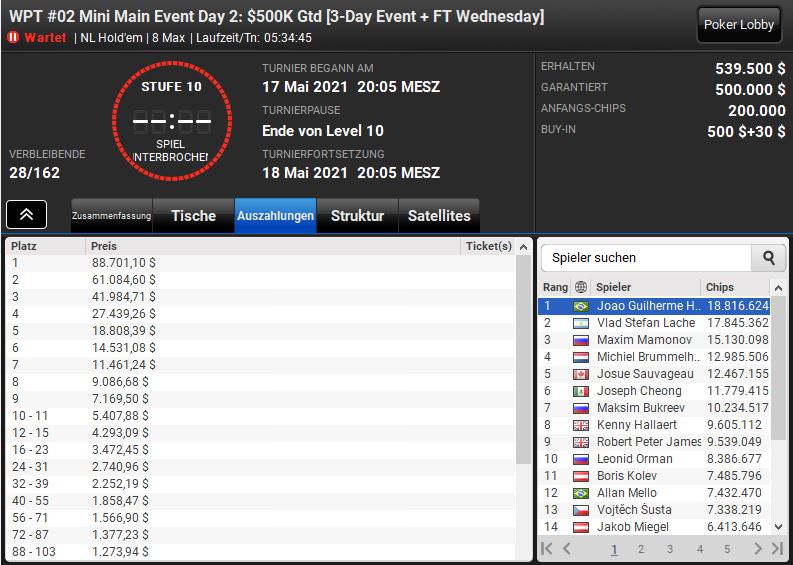The height and width of the screenshot is (565, 793).
Task: Switch to the Struktur tab
Action: point(358,216)
